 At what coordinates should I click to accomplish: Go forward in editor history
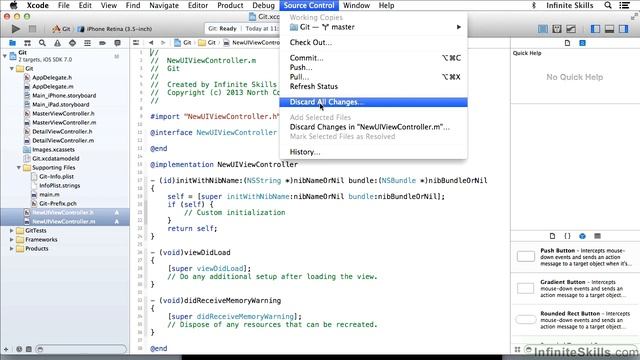(163, 42)
